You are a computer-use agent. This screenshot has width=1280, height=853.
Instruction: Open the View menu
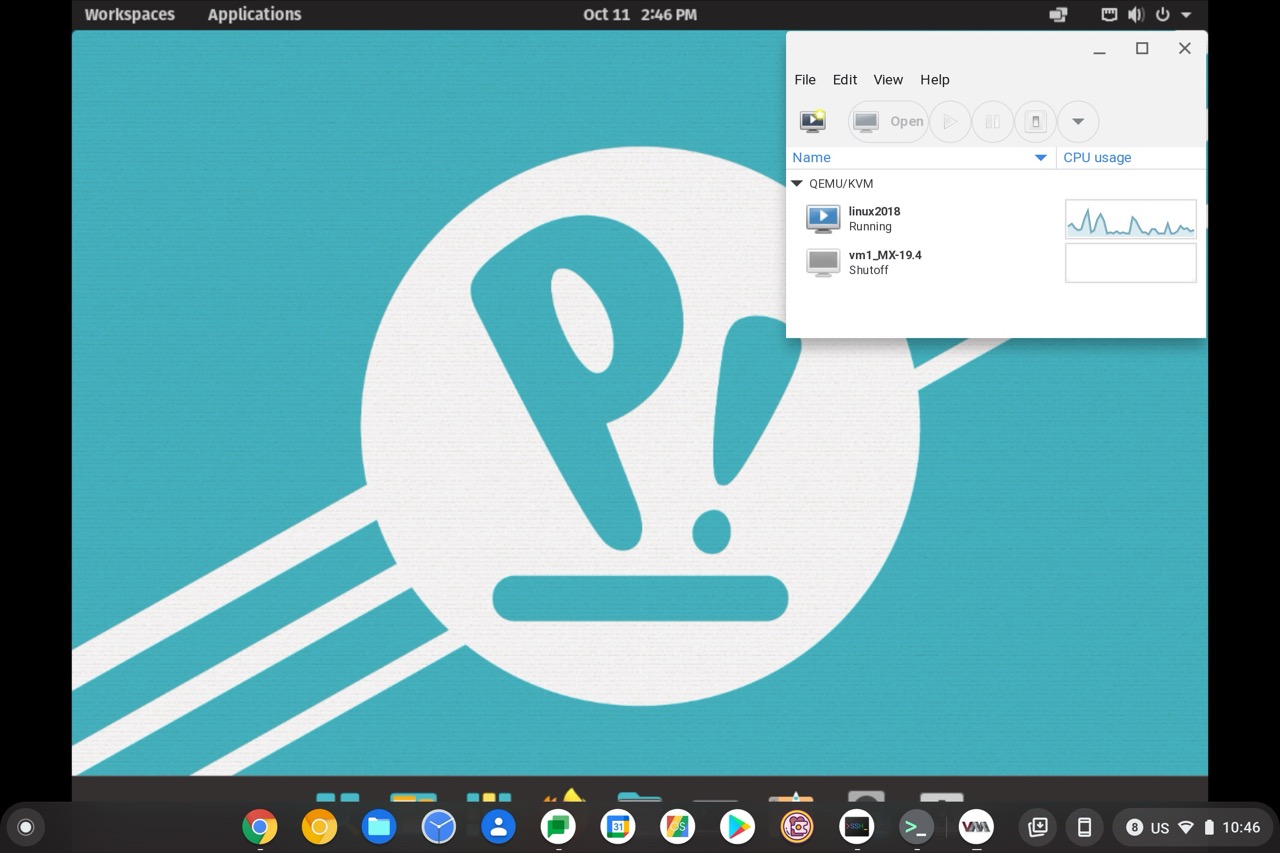[888, 79]
